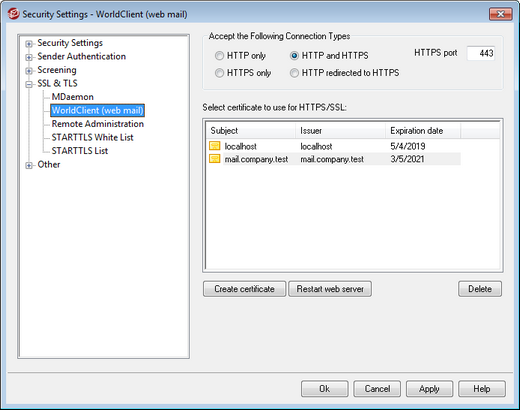Select the HTTPS only option
520x410 pixels.
[219, 73]
